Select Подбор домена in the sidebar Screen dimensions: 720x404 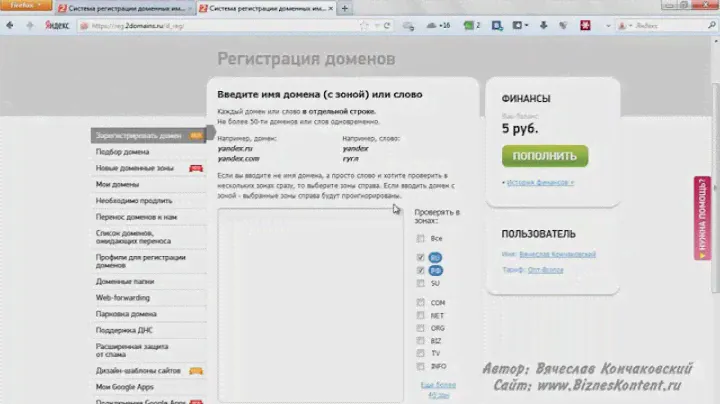[x=120, y=152]
